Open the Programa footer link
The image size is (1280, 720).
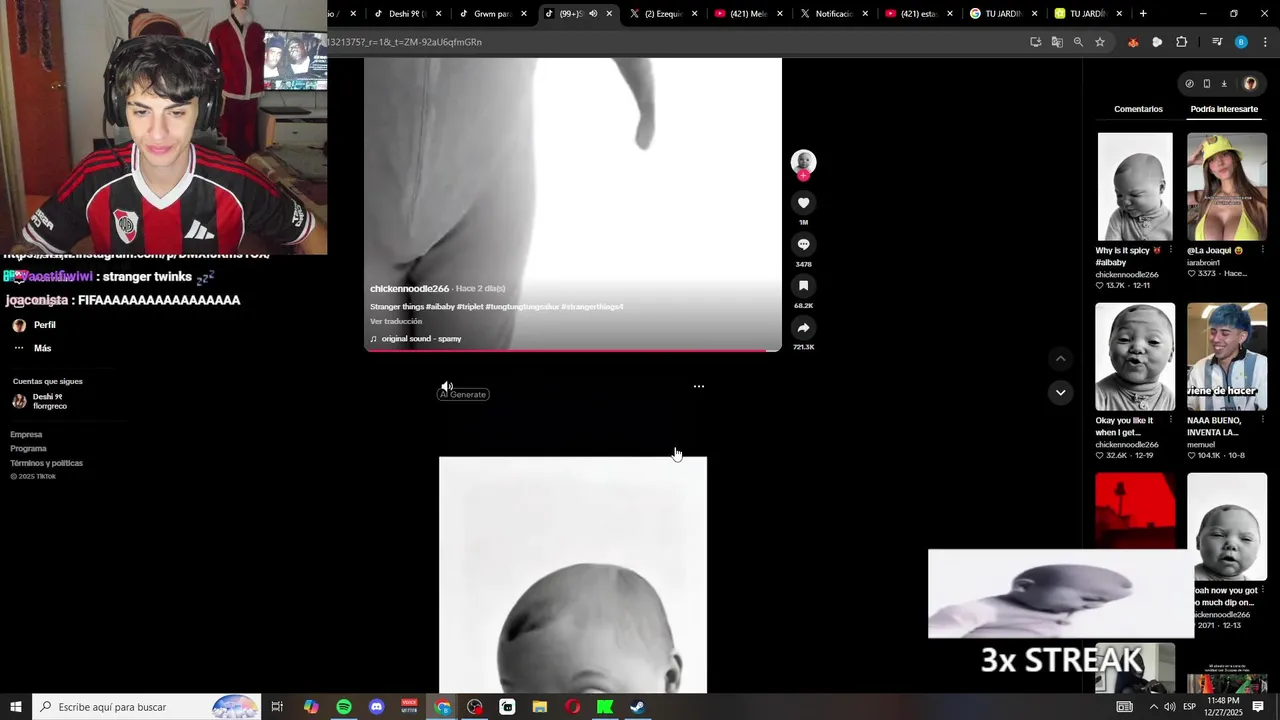tap(28, 449)
